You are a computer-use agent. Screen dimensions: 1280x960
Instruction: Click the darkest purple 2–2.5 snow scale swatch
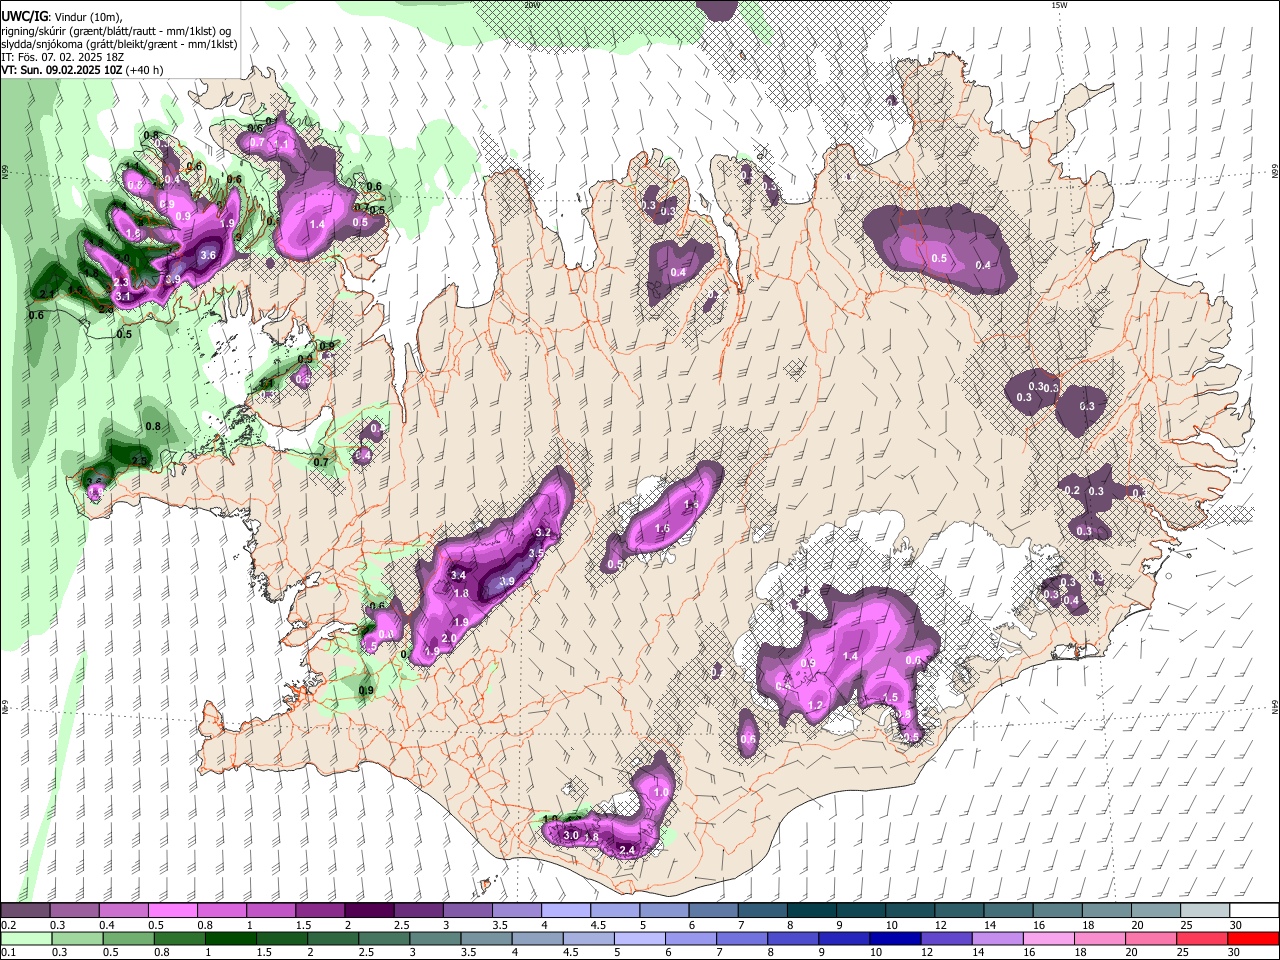(x=368, y=911)
